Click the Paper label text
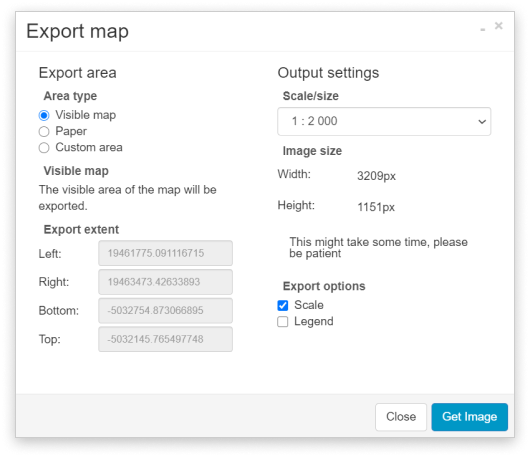 click(71, 131)
